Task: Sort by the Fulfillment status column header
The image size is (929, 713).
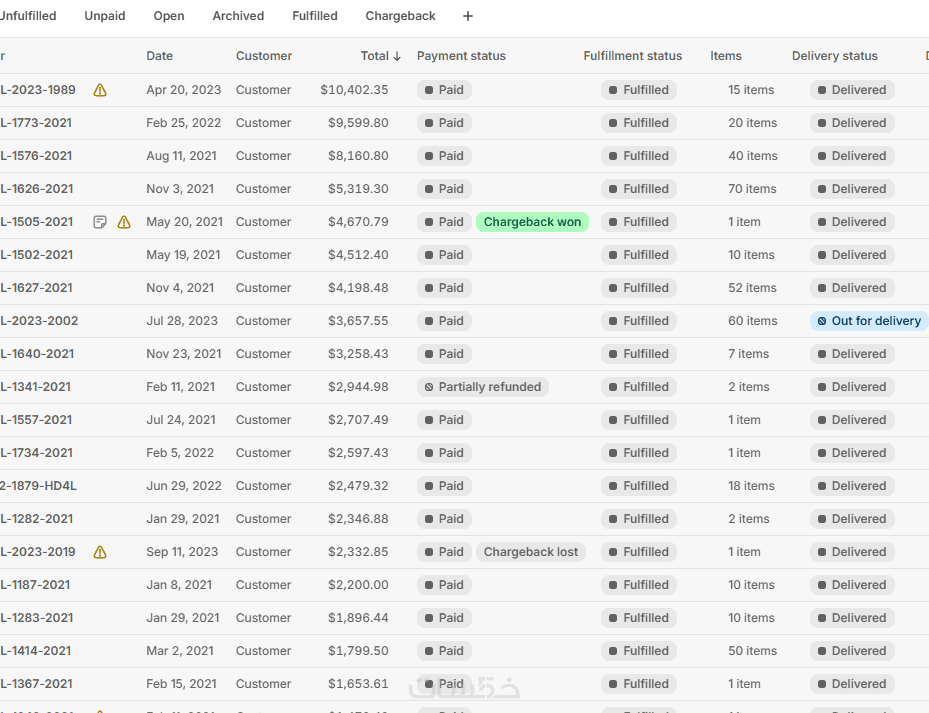Action: [x=632, y=56]
